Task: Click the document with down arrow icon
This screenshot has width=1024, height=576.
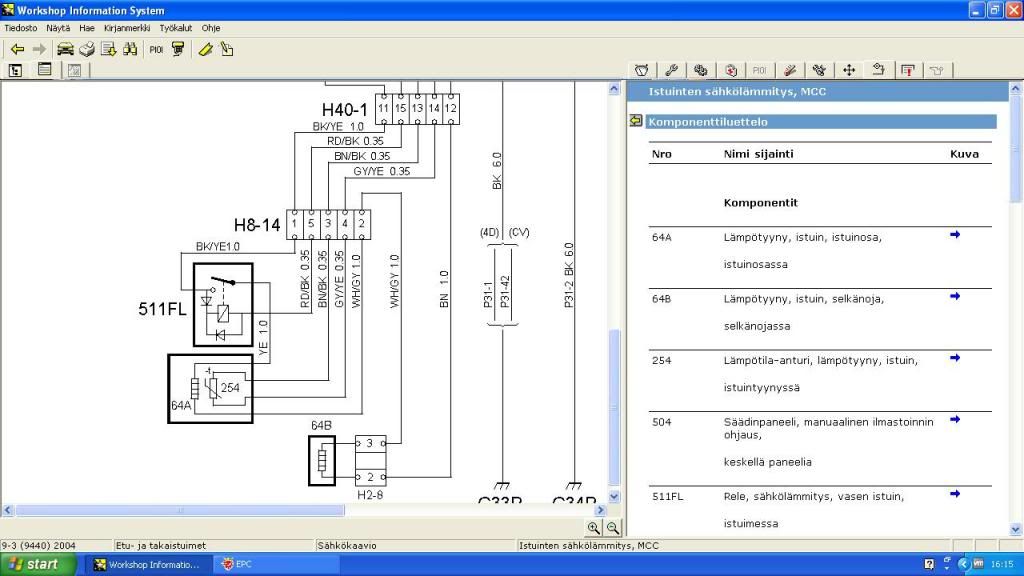Action: (x=108, y=49)
